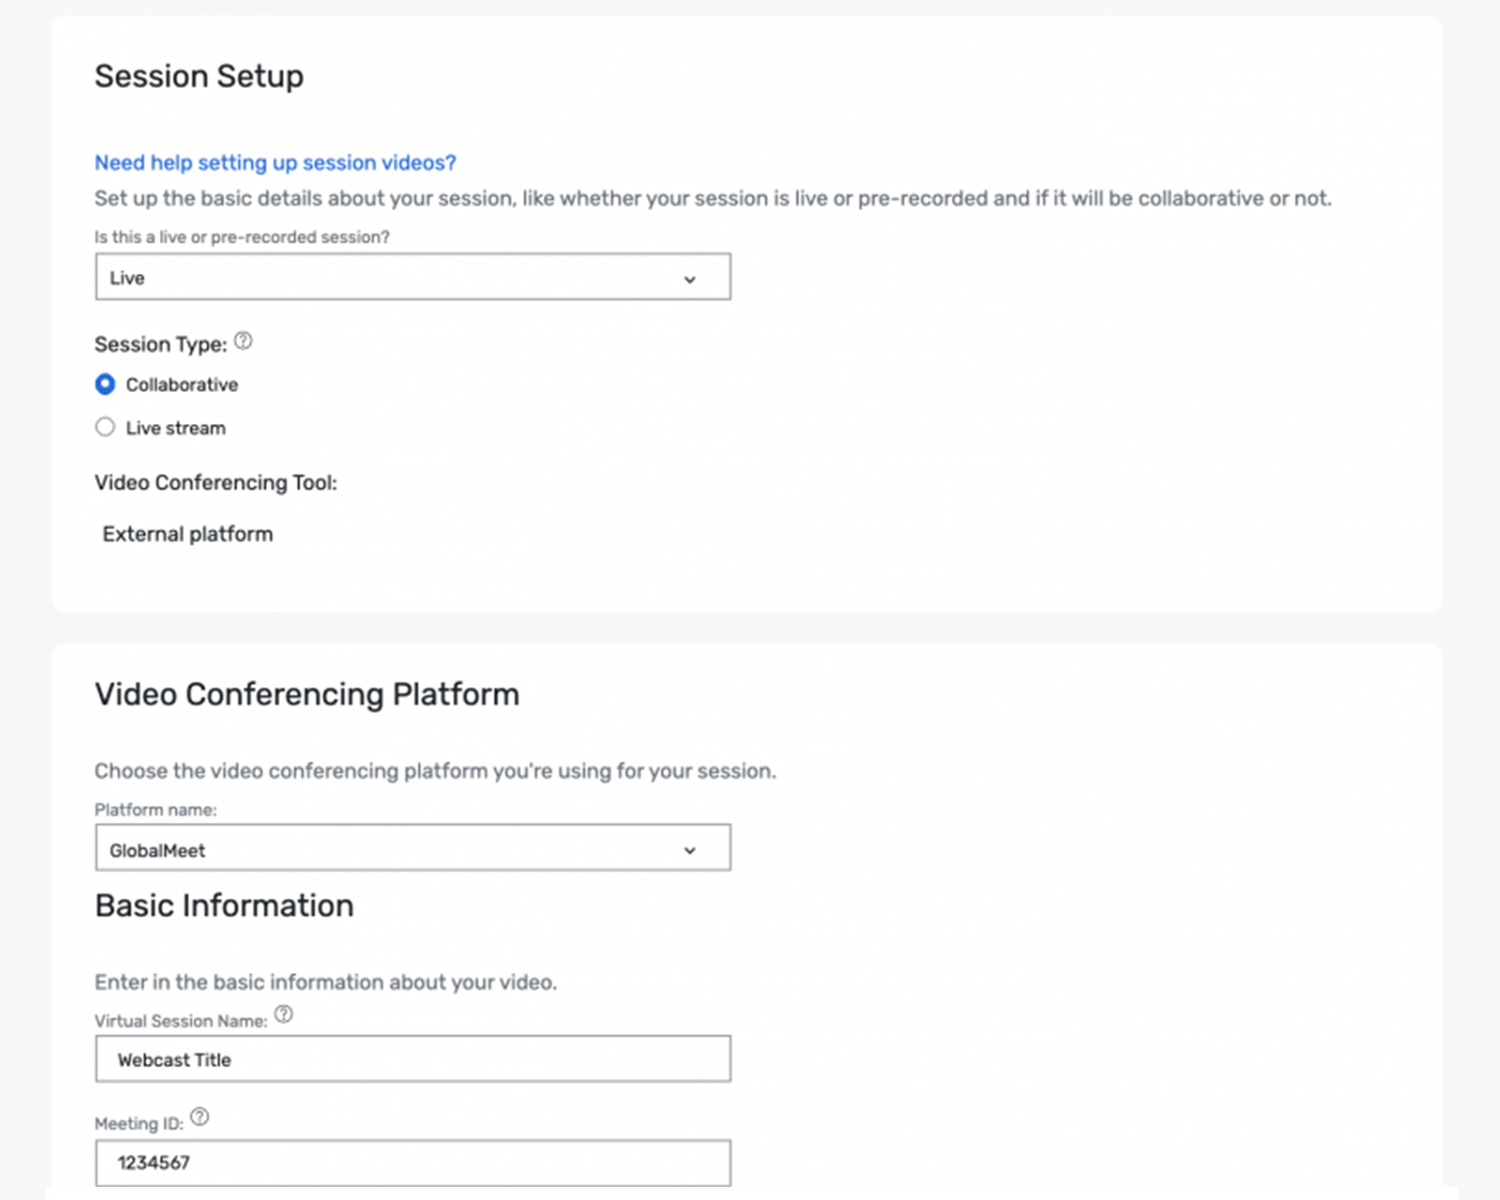Click the External platform text

point(187,534)
